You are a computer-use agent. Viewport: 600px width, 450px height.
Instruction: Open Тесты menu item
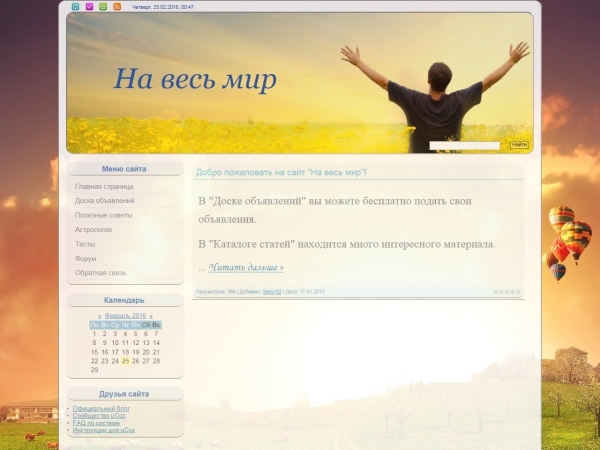85,244
